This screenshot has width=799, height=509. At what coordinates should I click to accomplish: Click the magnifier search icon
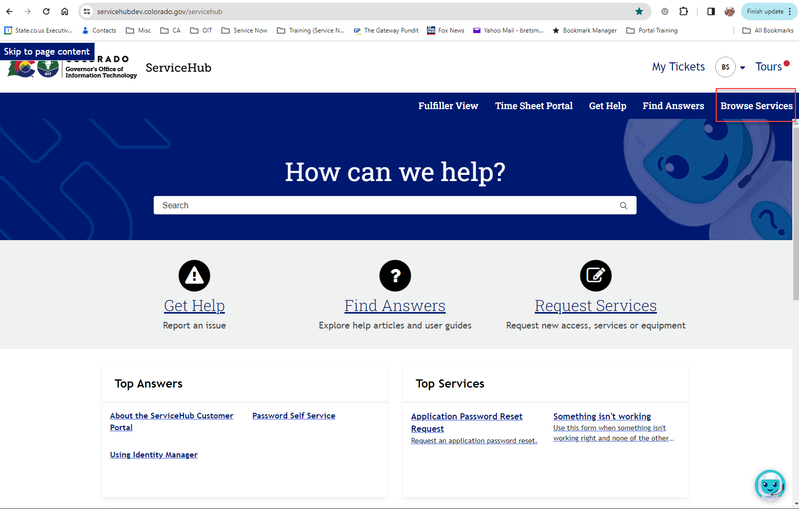point(623,205)
